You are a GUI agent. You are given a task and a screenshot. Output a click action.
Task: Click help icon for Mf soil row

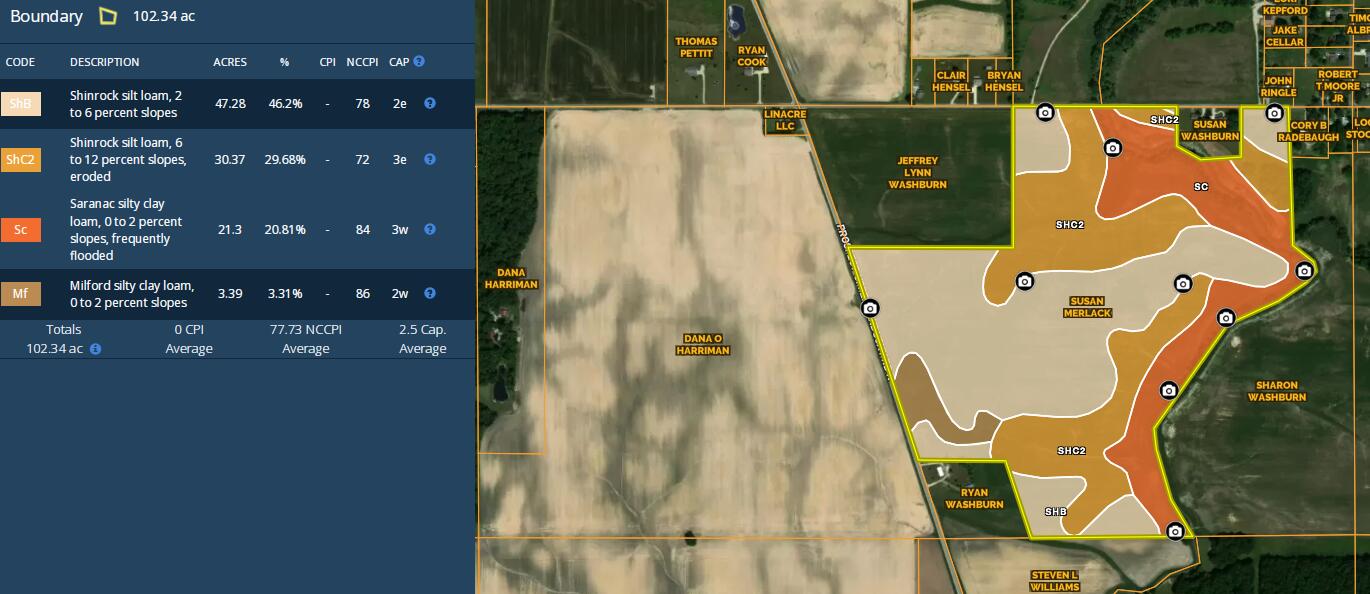point(430,293)
